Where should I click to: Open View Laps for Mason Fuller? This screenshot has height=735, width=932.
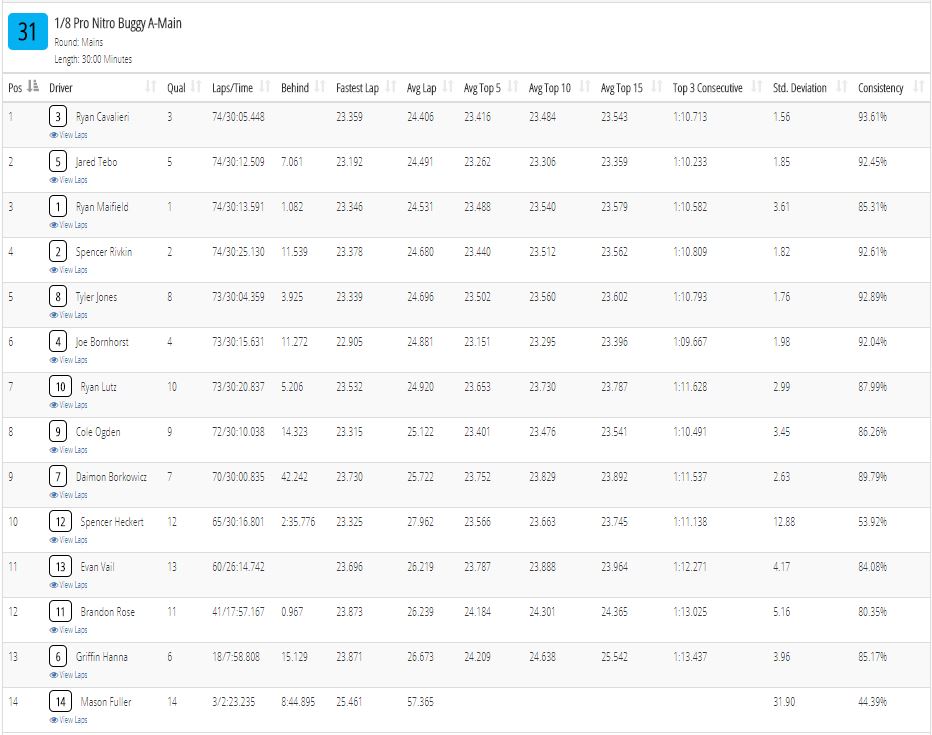(68, 720)
